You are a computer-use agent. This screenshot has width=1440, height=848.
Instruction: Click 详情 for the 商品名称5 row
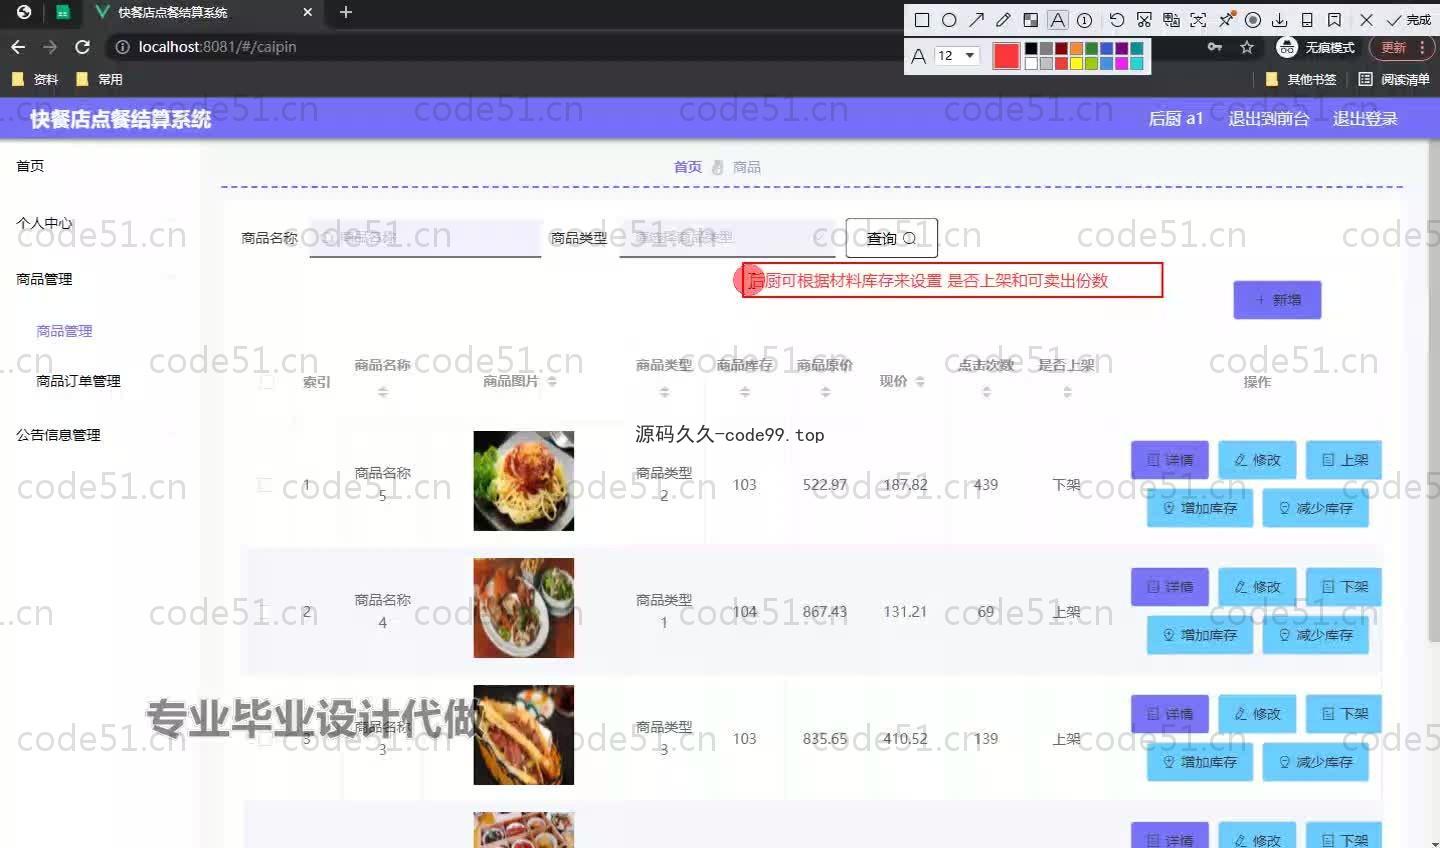pyautogui.click(x=1169, y=460)
